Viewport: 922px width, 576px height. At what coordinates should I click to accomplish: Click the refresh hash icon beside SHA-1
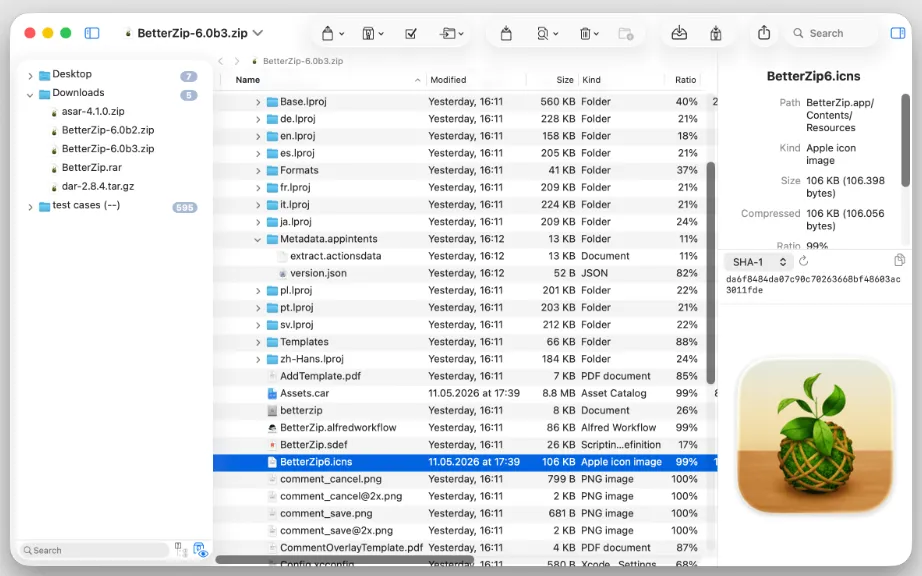click(x=804, y=261)
